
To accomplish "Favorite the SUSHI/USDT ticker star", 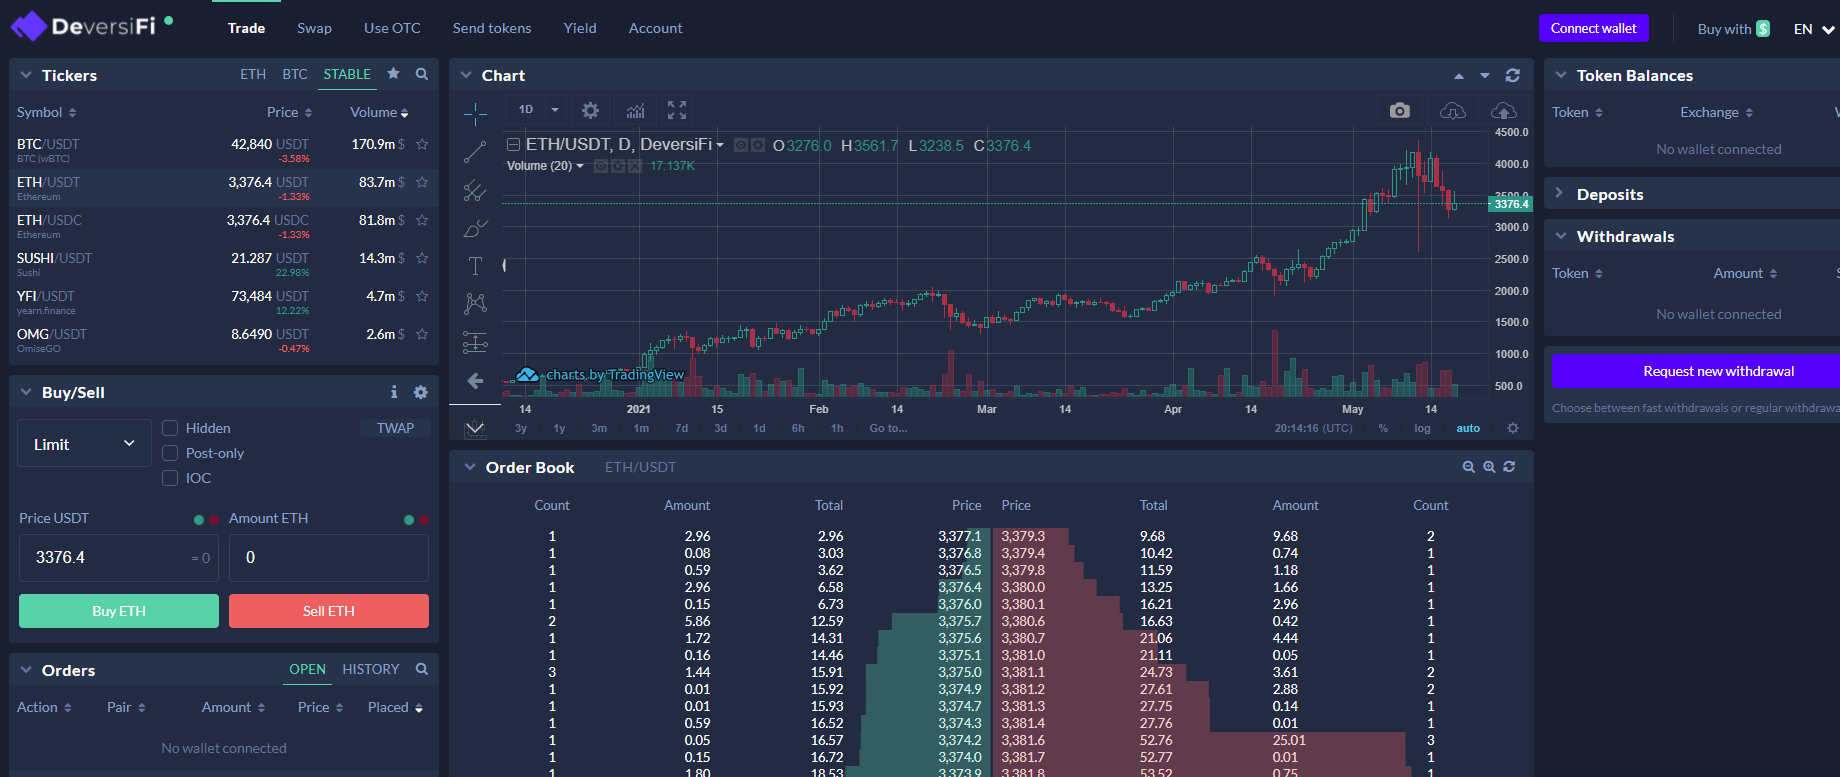I will click(x=422, y=258).
